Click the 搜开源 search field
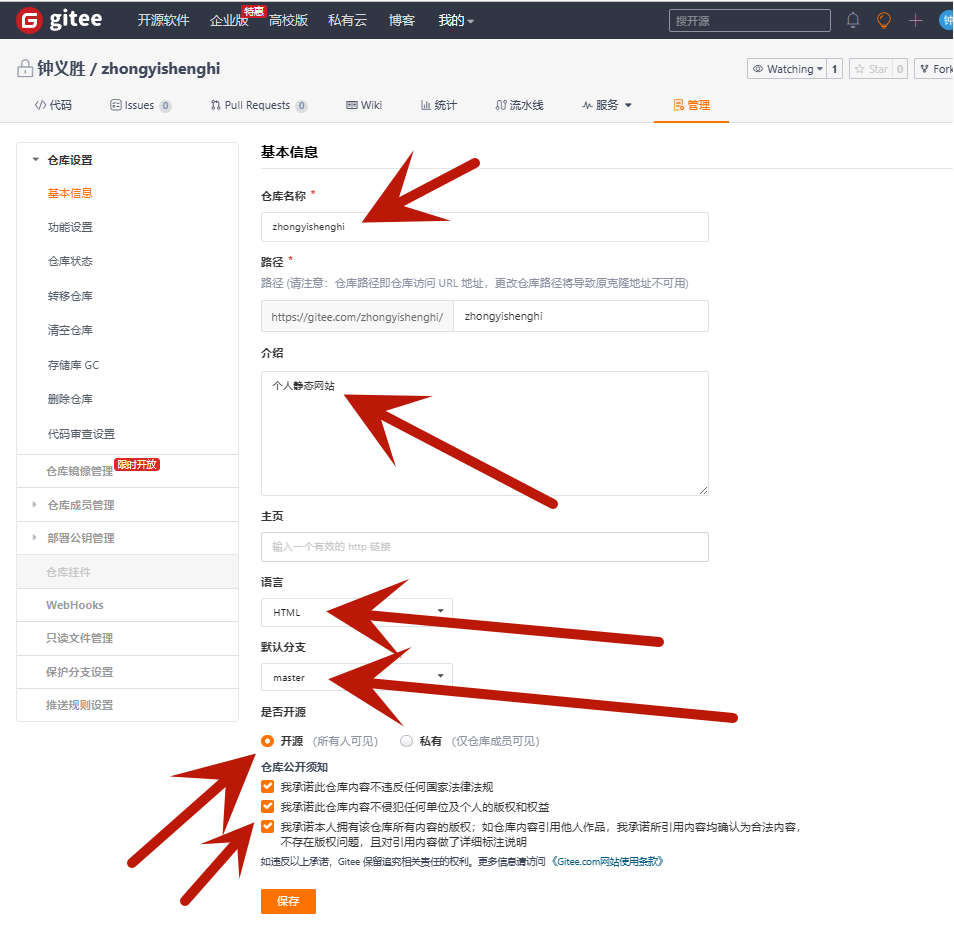This screenshot has height=930, width=954. 750,21
